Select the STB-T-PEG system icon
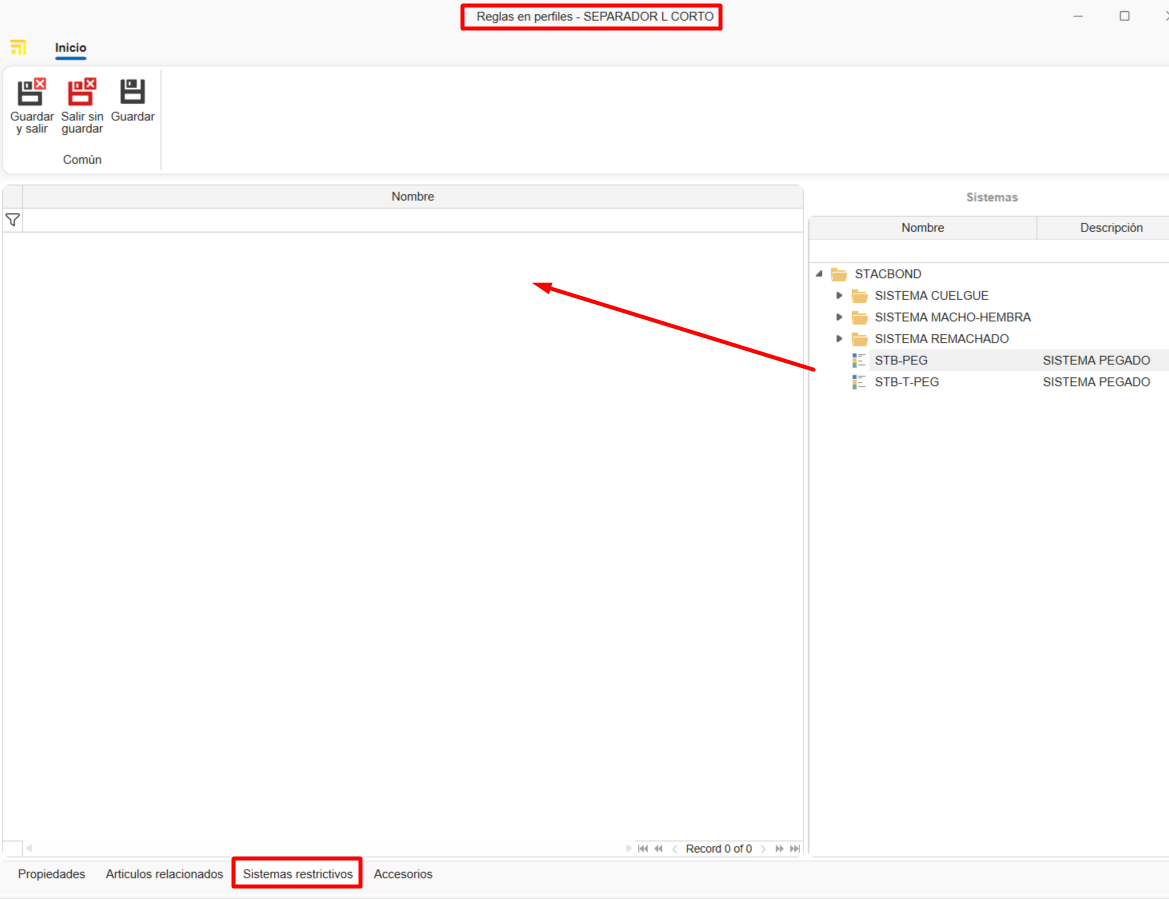1169x900 pixels. (859, 382)
